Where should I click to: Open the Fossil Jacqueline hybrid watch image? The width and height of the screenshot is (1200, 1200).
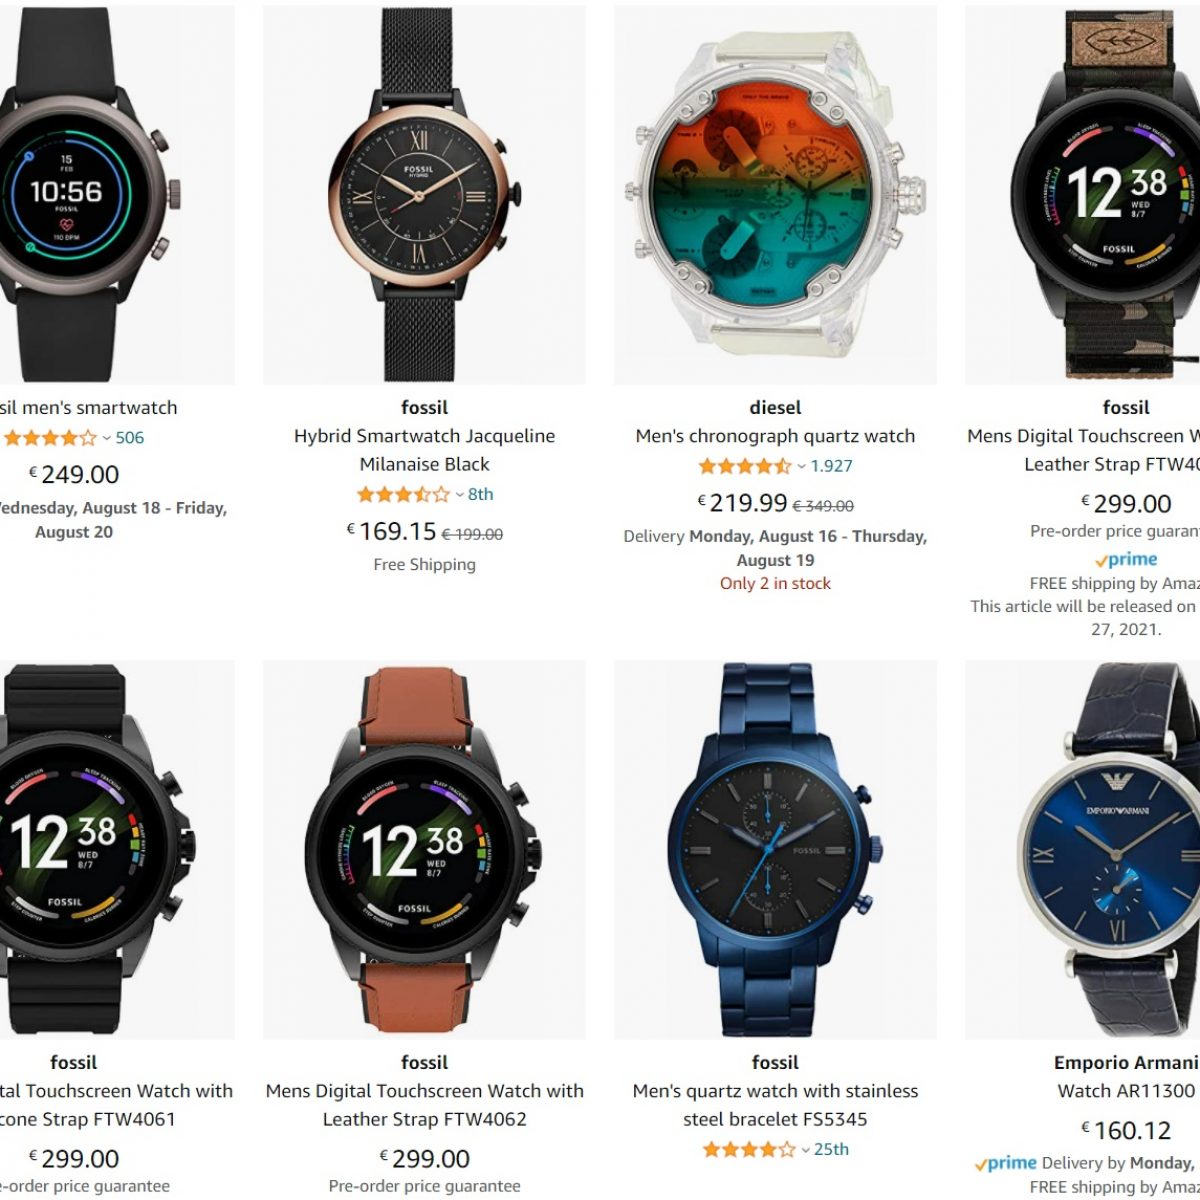(x=424, y=195)
